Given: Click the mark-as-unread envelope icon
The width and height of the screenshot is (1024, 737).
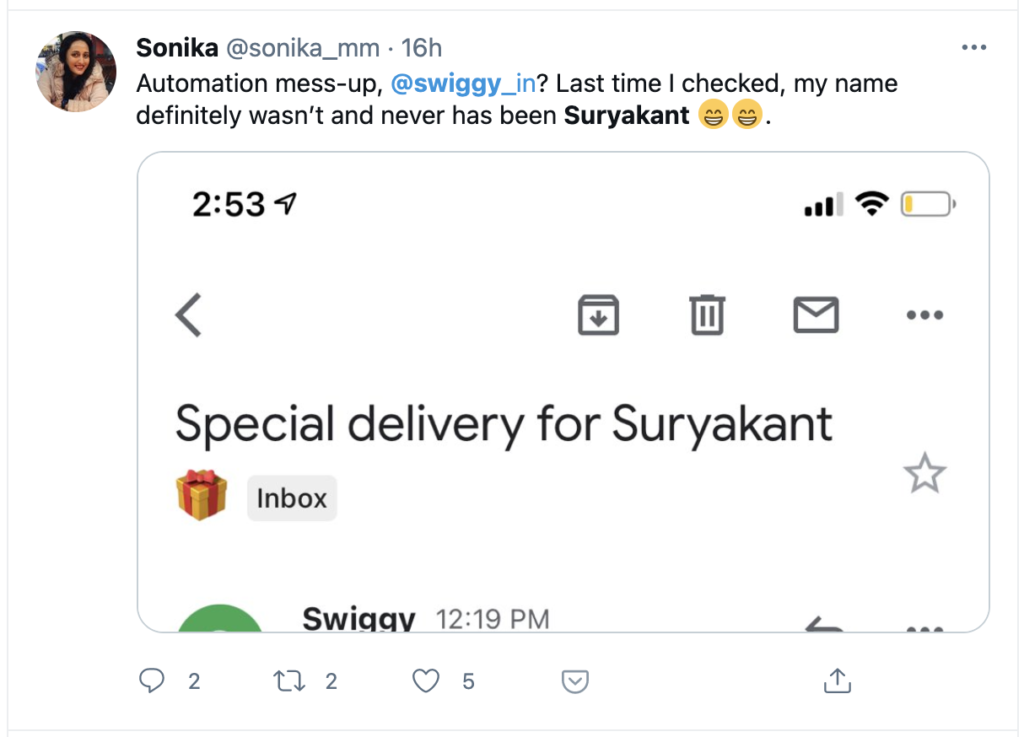Looking at the screenshot, I should coord(815,316).
